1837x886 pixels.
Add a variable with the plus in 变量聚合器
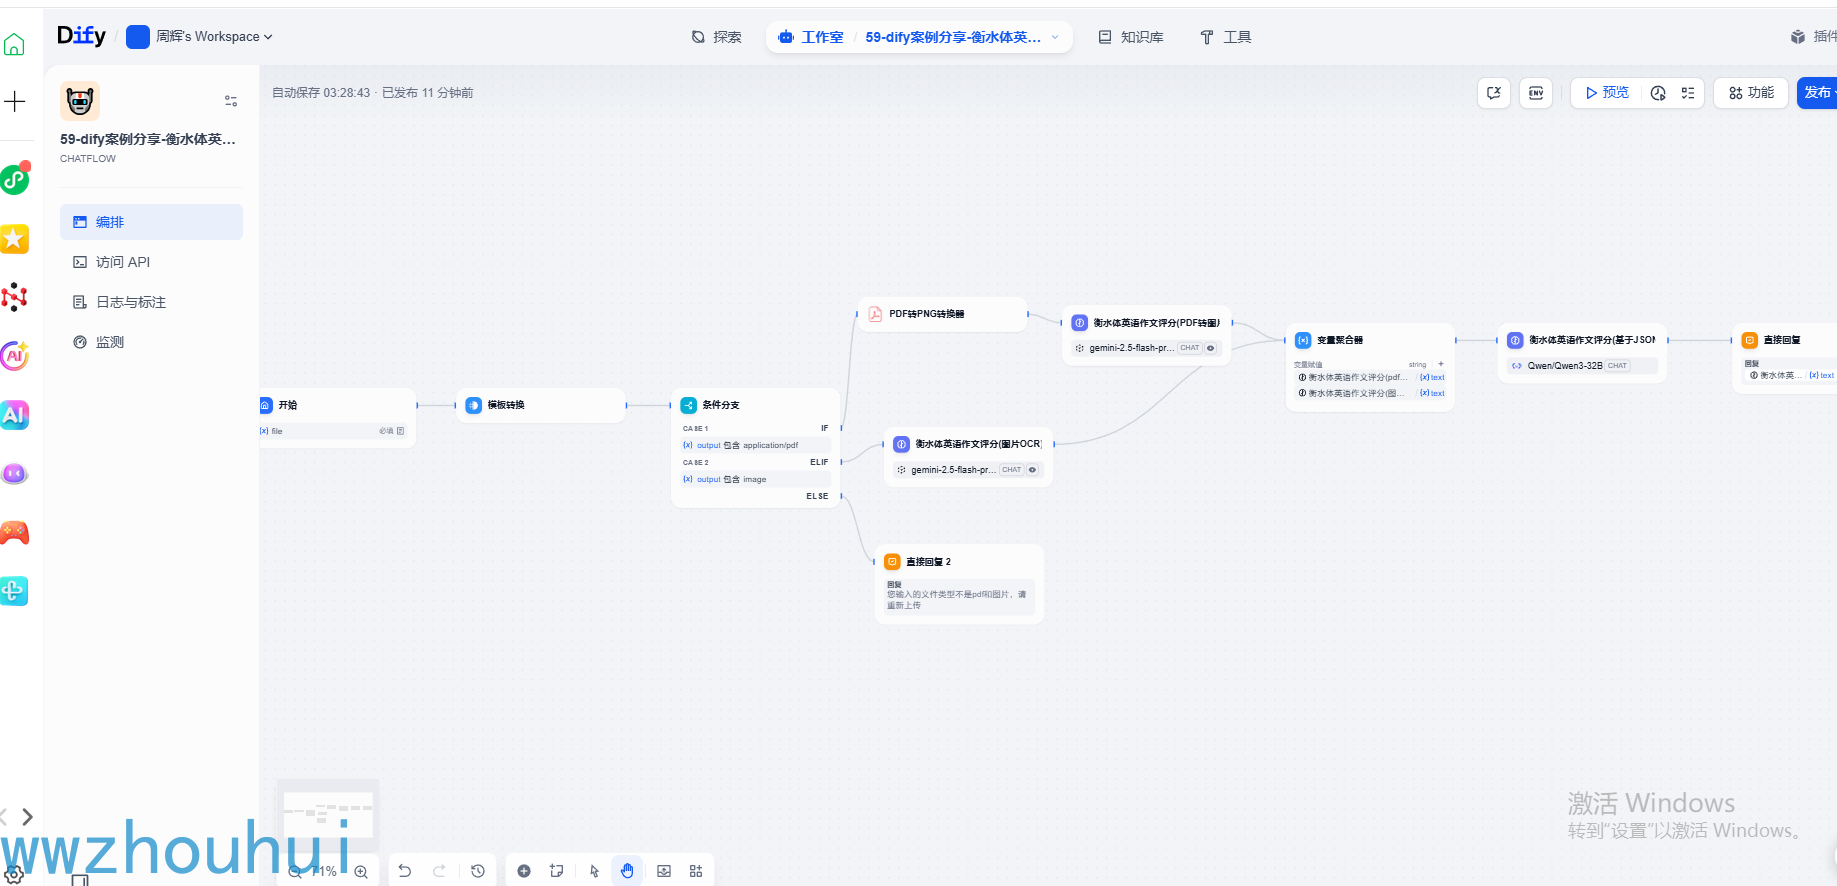(1441, 364)
